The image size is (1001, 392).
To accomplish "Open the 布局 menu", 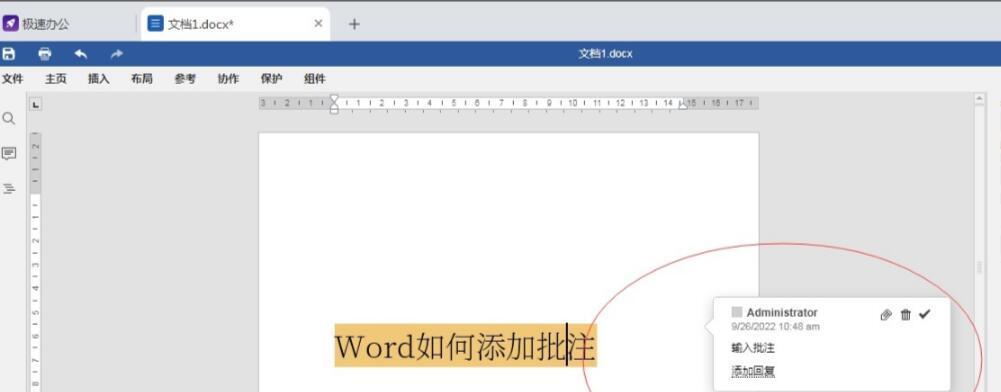I will tap(142, 79).
